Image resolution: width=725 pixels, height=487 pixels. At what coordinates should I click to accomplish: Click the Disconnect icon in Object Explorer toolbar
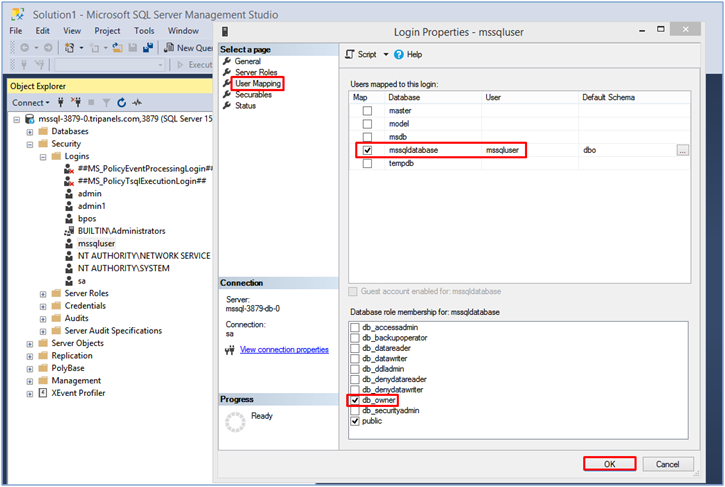(75, 102)
